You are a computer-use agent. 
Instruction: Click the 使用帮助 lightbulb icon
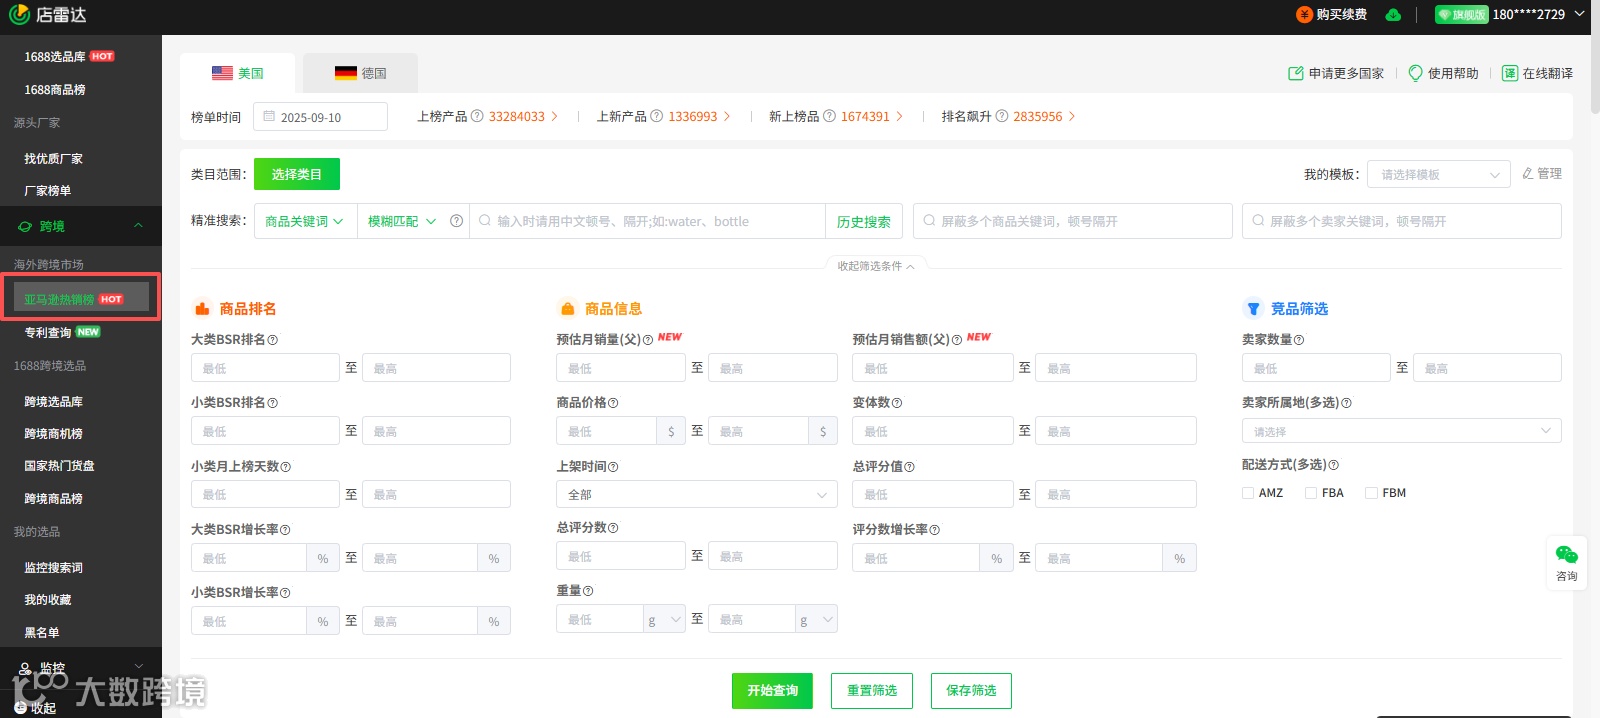tap(1415, 73)
